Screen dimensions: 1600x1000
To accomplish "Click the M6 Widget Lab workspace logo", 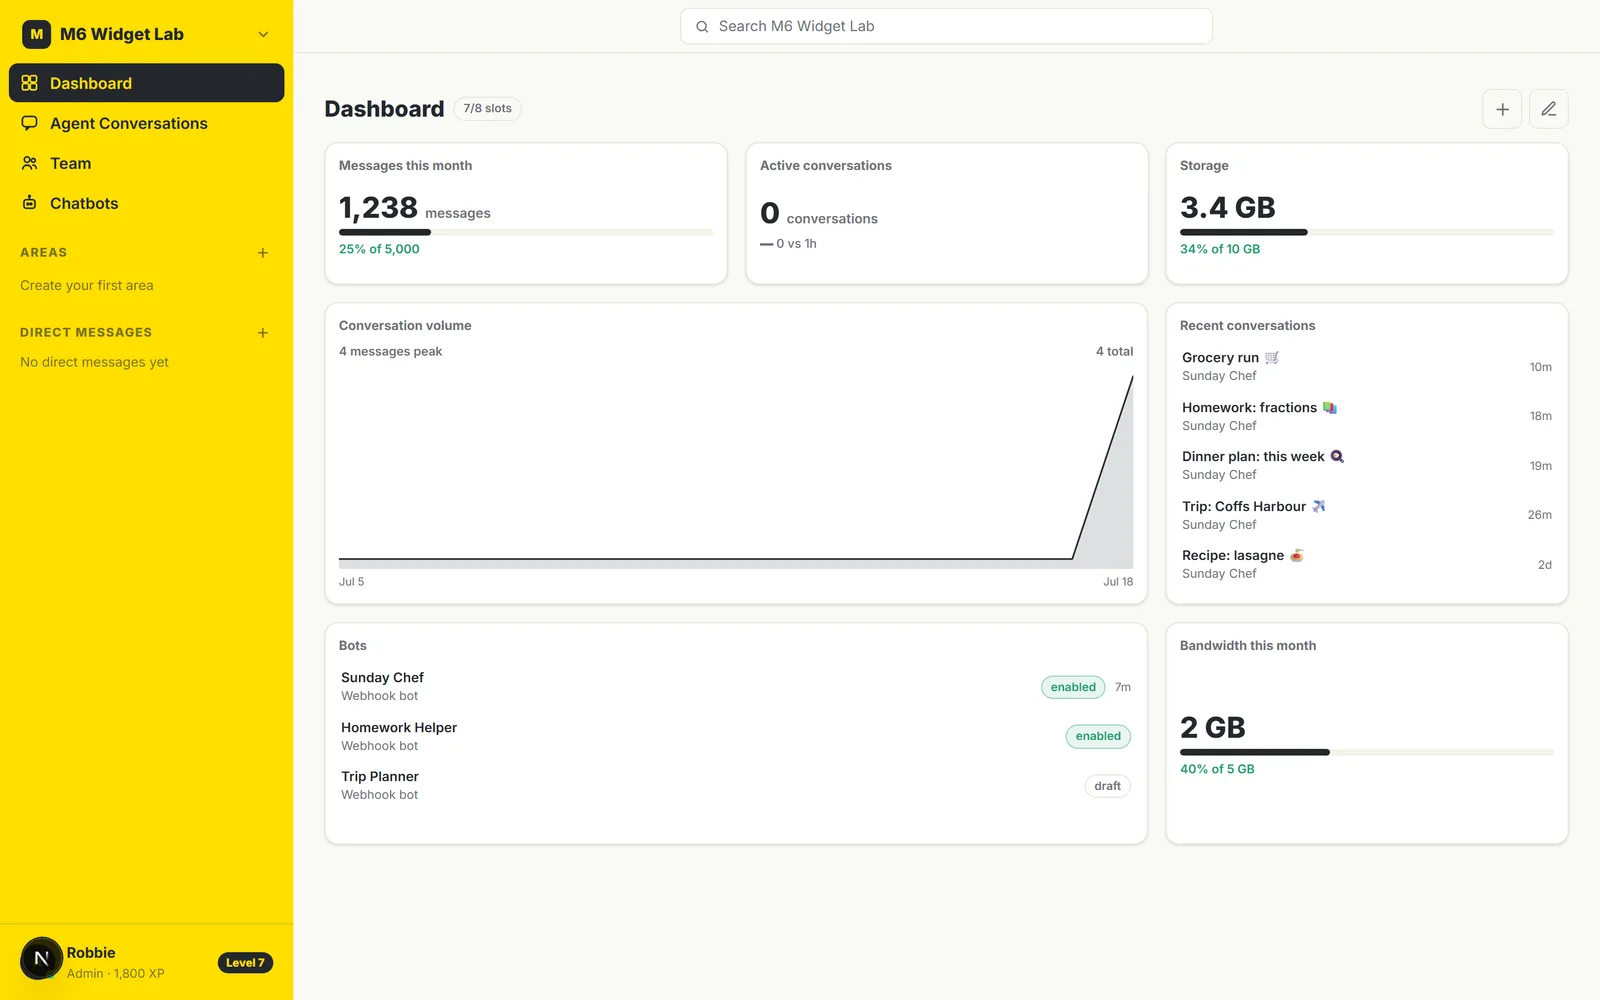I will (x=37, y=34).
